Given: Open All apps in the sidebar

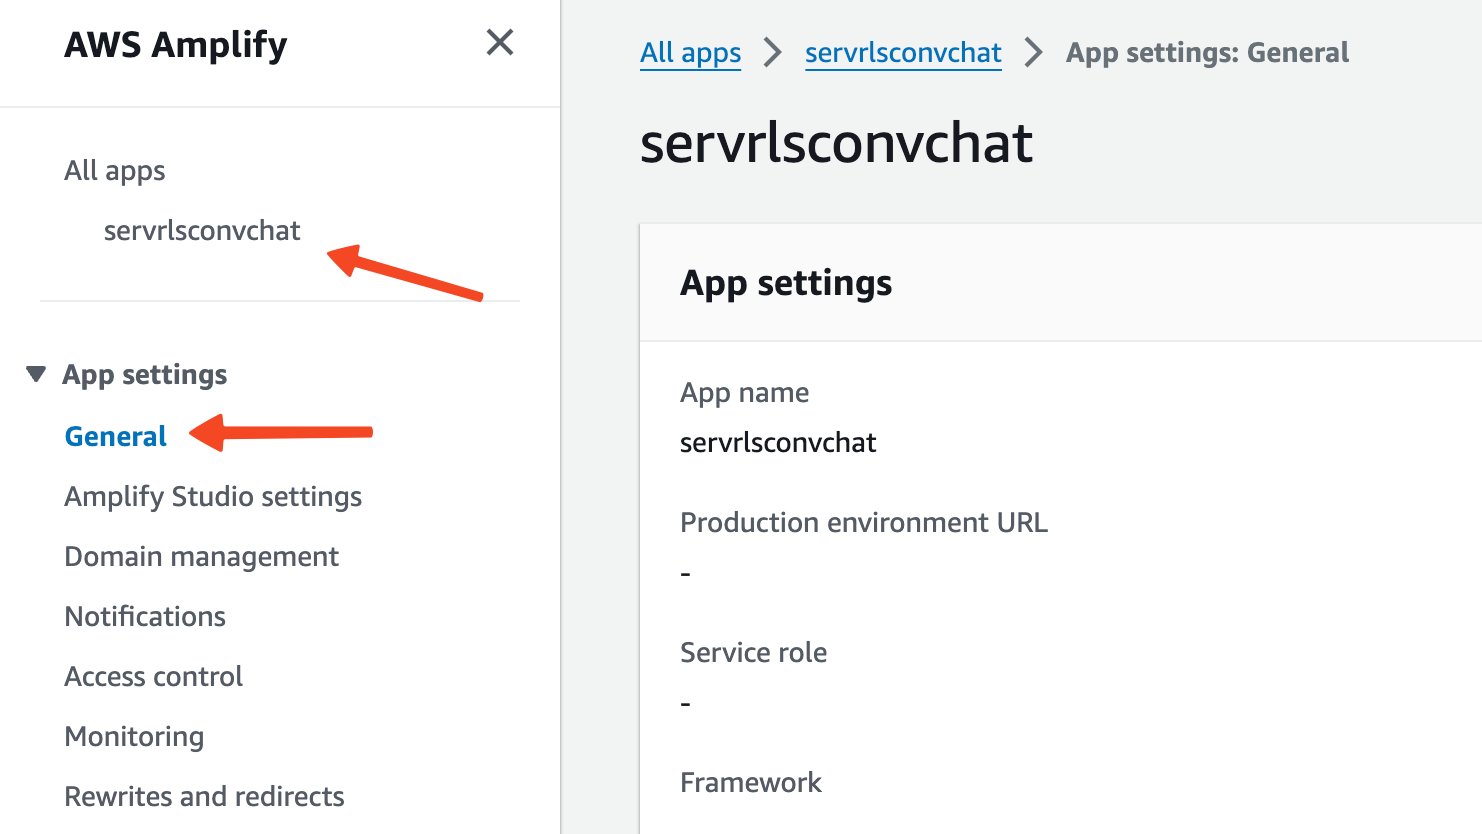Looking at the screenshot, I should (114, 171).
